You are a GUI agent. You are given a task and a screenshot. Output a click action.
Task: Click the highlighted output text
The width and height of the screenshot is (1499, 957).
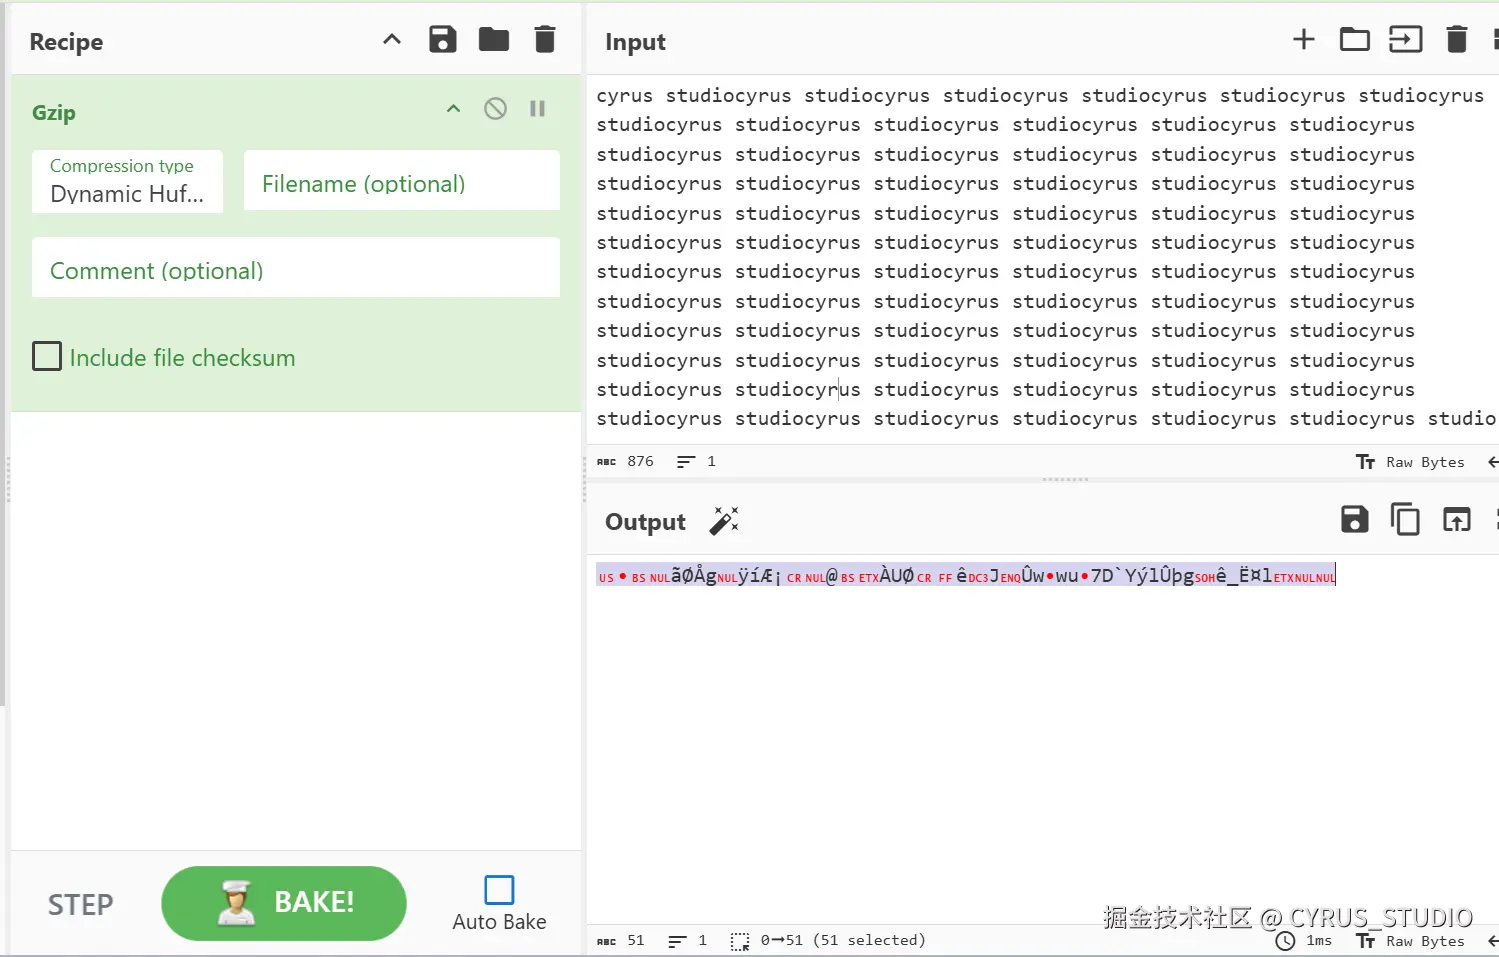coord(966,576)
